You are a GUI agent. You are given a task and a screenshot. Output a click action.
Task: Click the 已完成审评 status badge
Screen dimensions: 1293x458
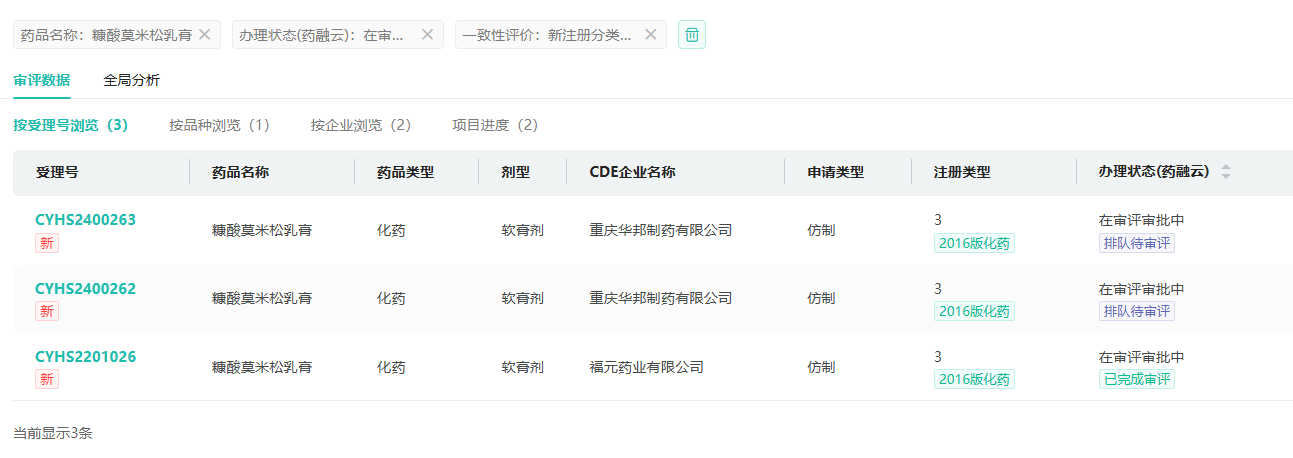[1137, 379]
